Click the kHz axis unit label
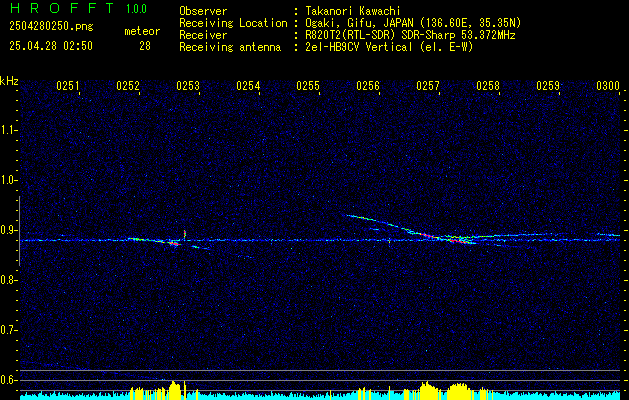 tap(9, 81)
